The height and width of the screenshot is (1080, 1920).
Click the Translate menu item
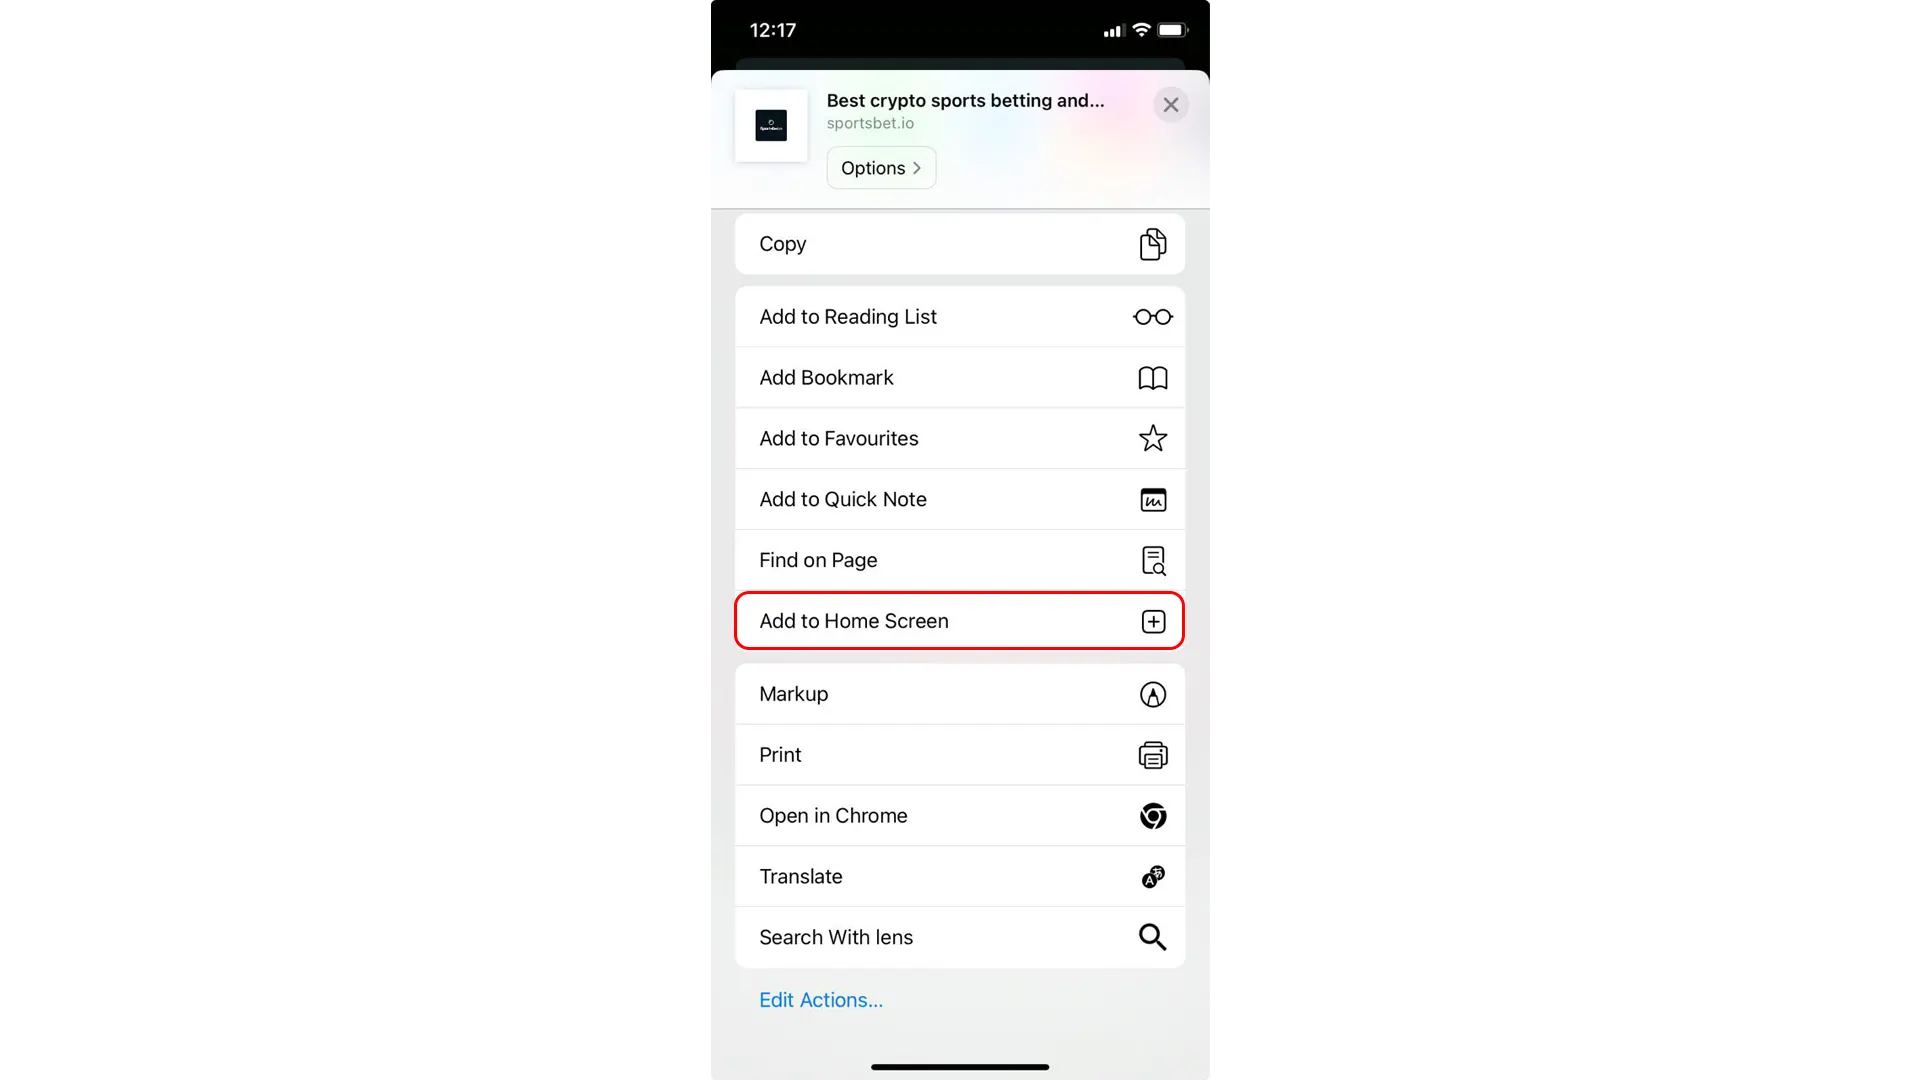point(960,876)
